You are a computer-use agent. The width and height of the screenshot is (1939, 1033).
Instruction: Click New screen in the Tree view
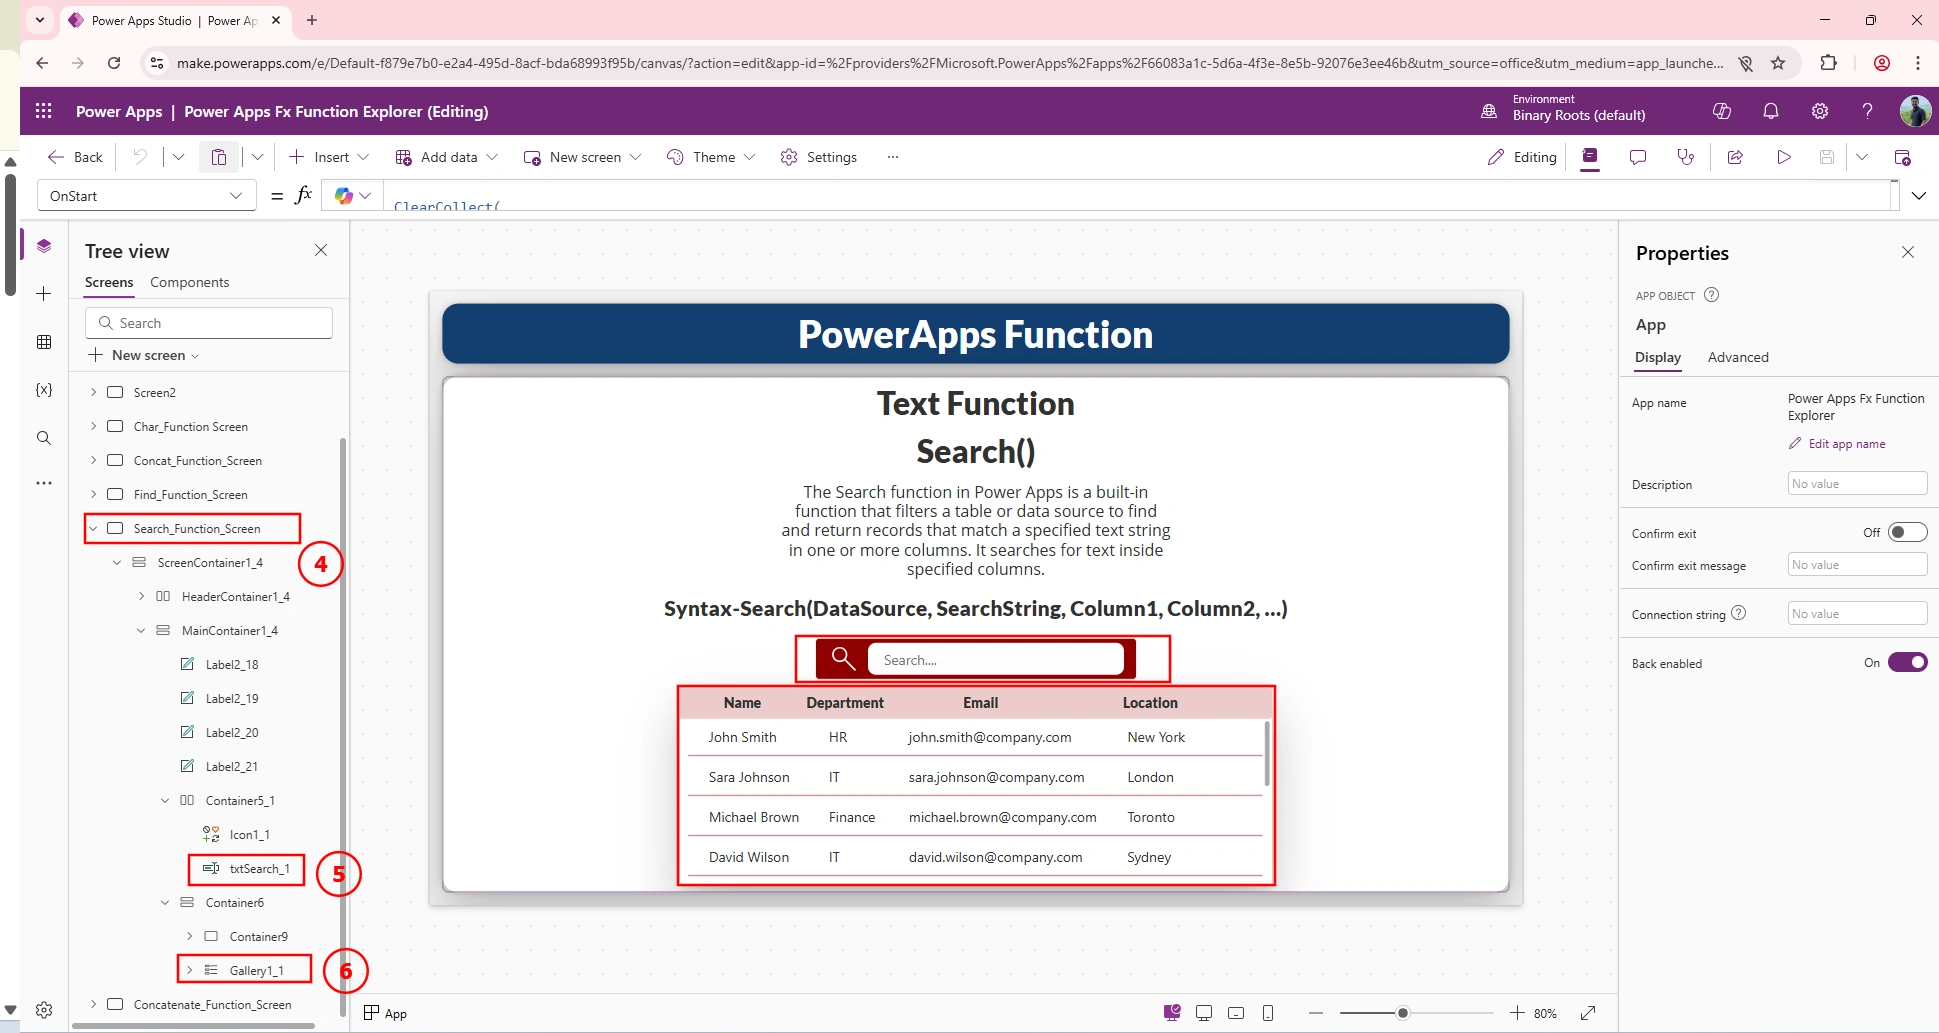pos(144,355)
